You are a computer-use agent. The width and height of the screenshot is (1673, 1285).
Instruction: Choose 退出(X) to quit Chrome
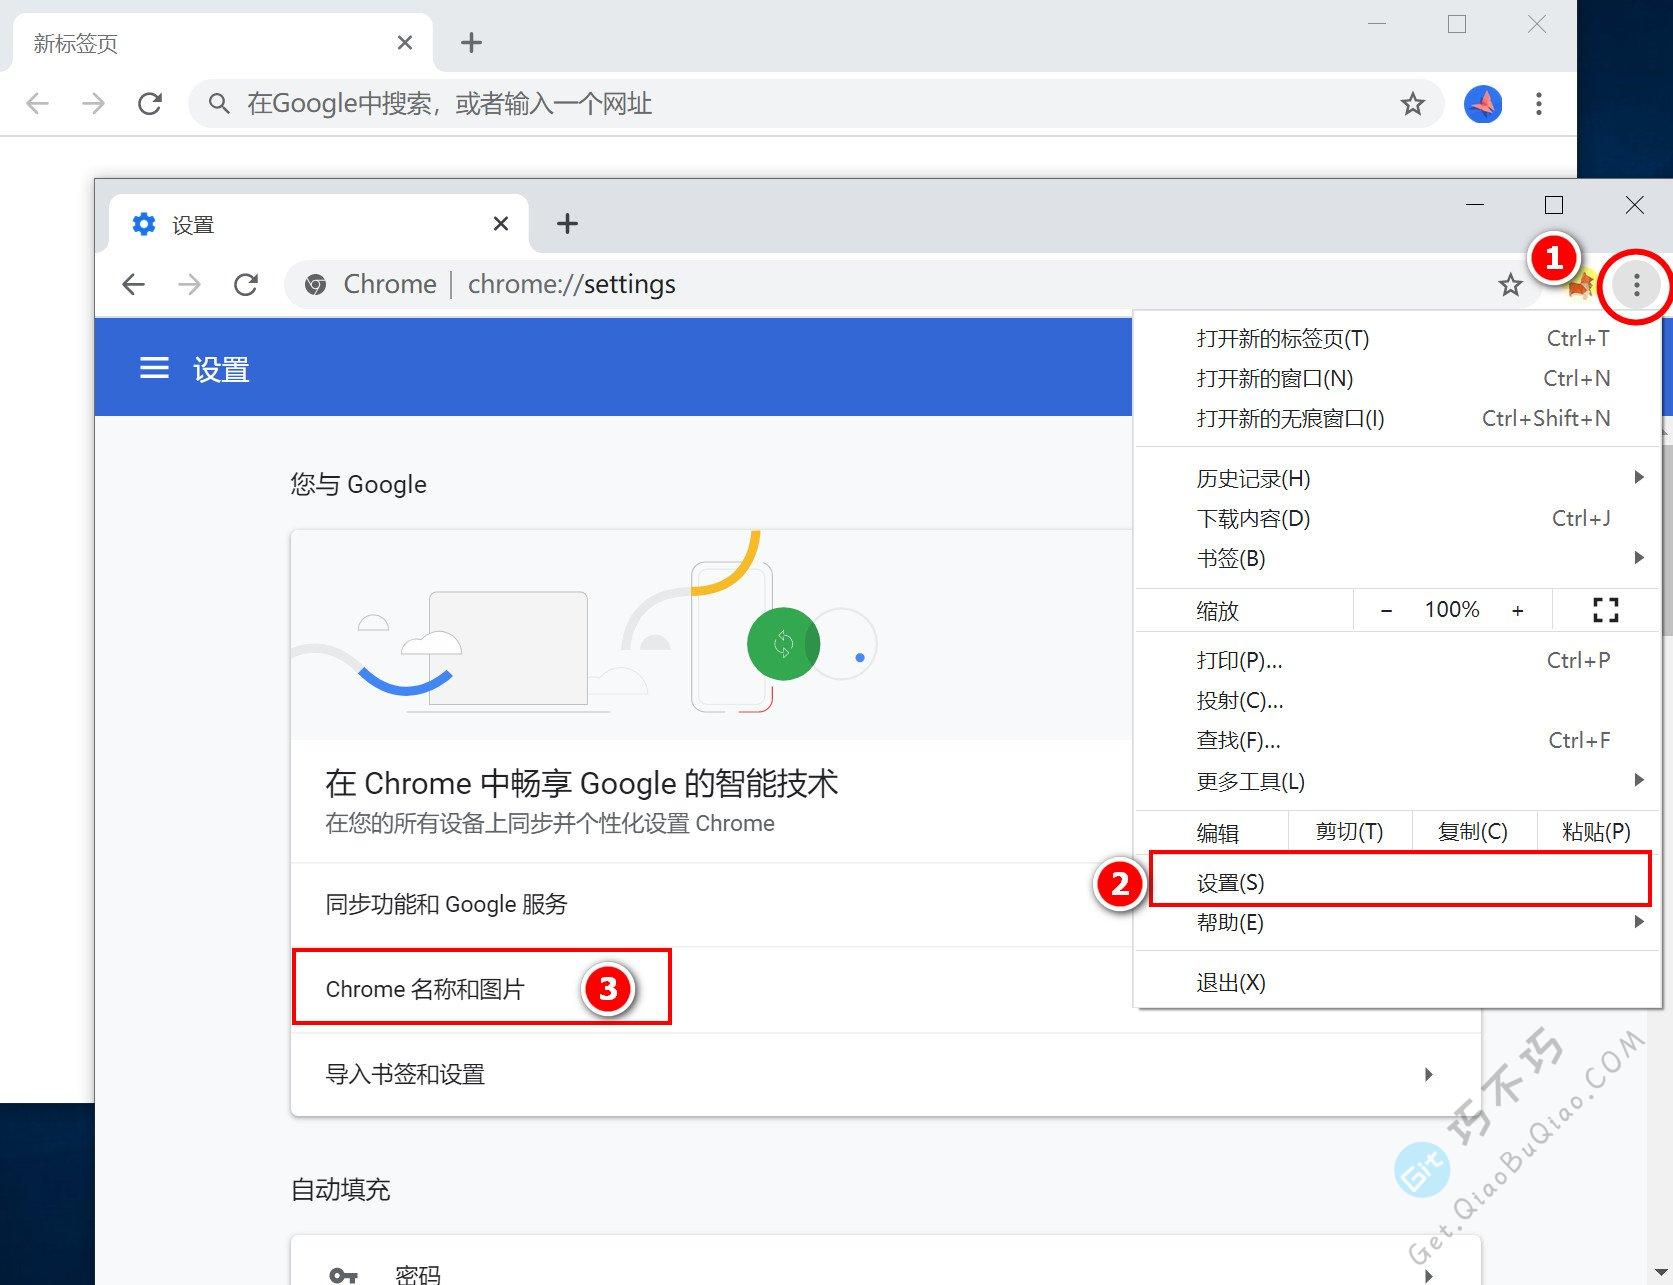click(1398, 982)
